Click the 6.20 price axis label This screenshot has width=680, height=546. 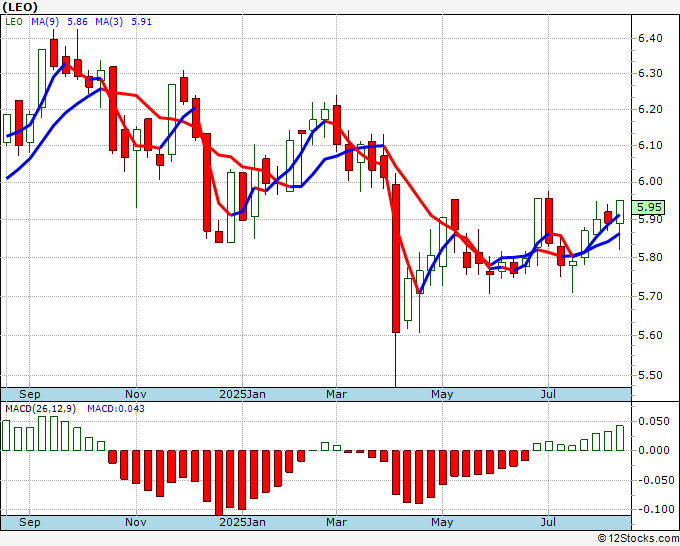pos(650,109)
